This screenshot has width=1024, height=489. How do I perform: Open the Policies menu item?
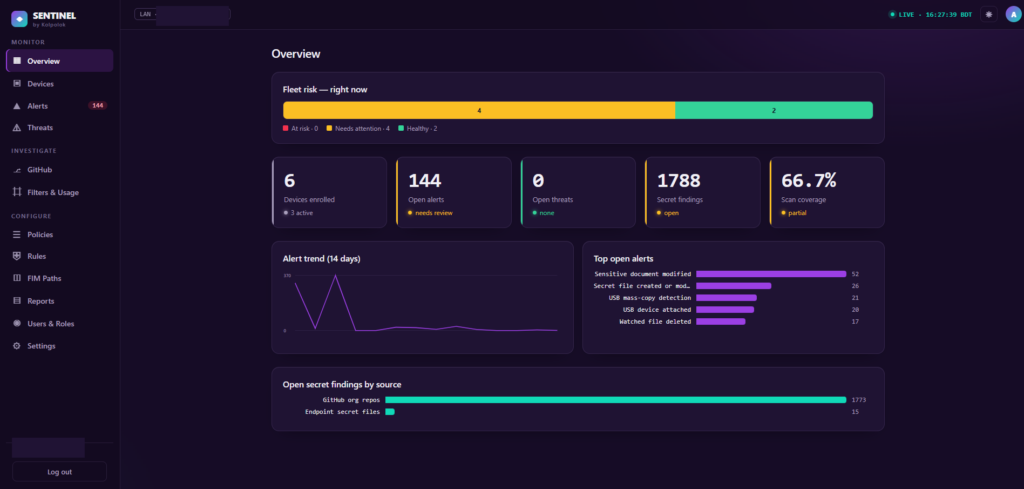coord(59,234)
